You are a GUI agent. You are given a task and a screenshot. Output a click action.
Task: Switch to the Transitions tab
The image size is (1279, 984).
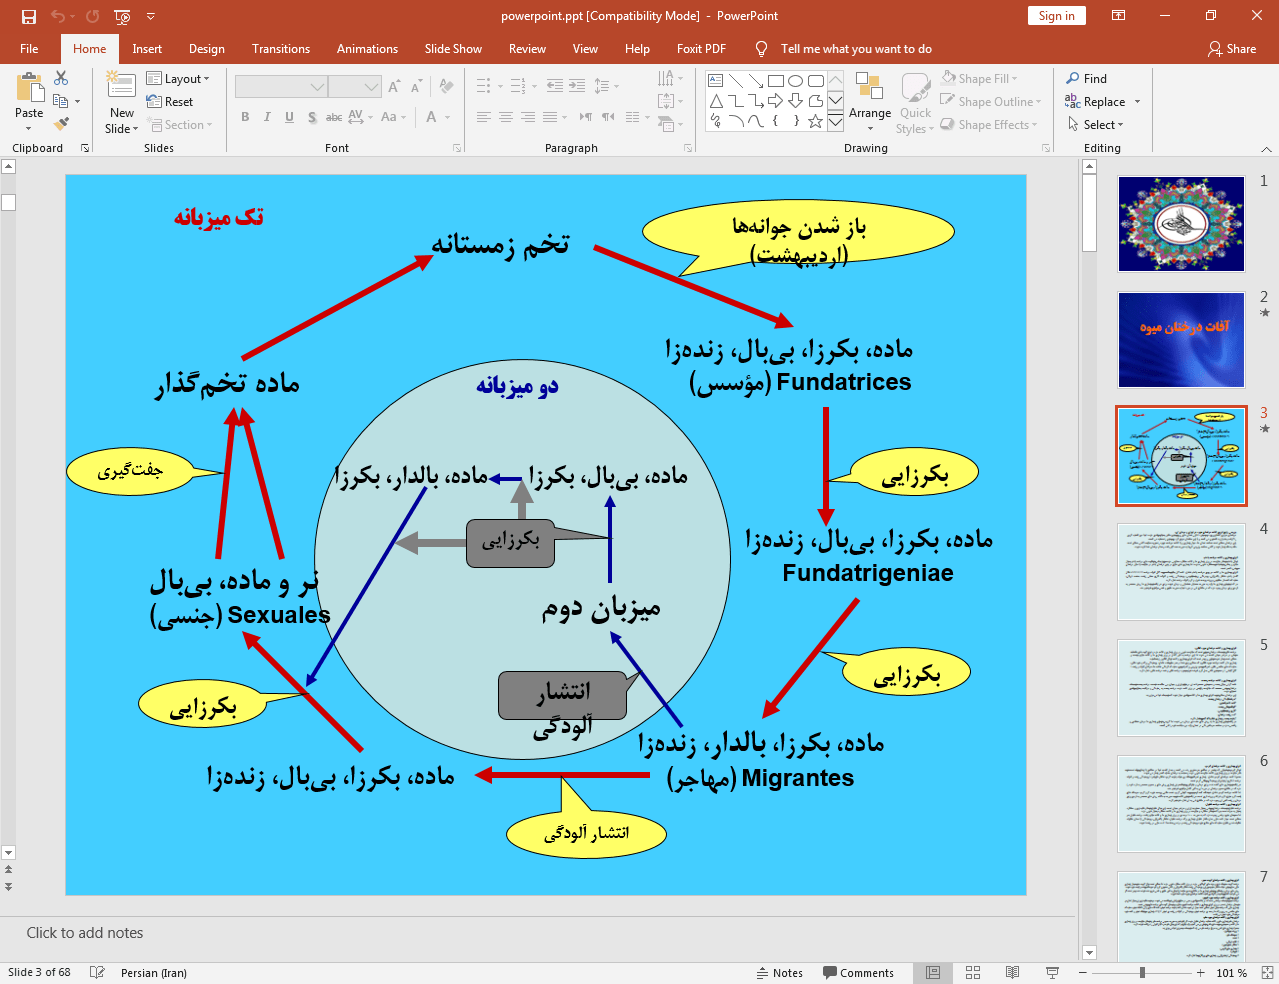pos(281,48)
